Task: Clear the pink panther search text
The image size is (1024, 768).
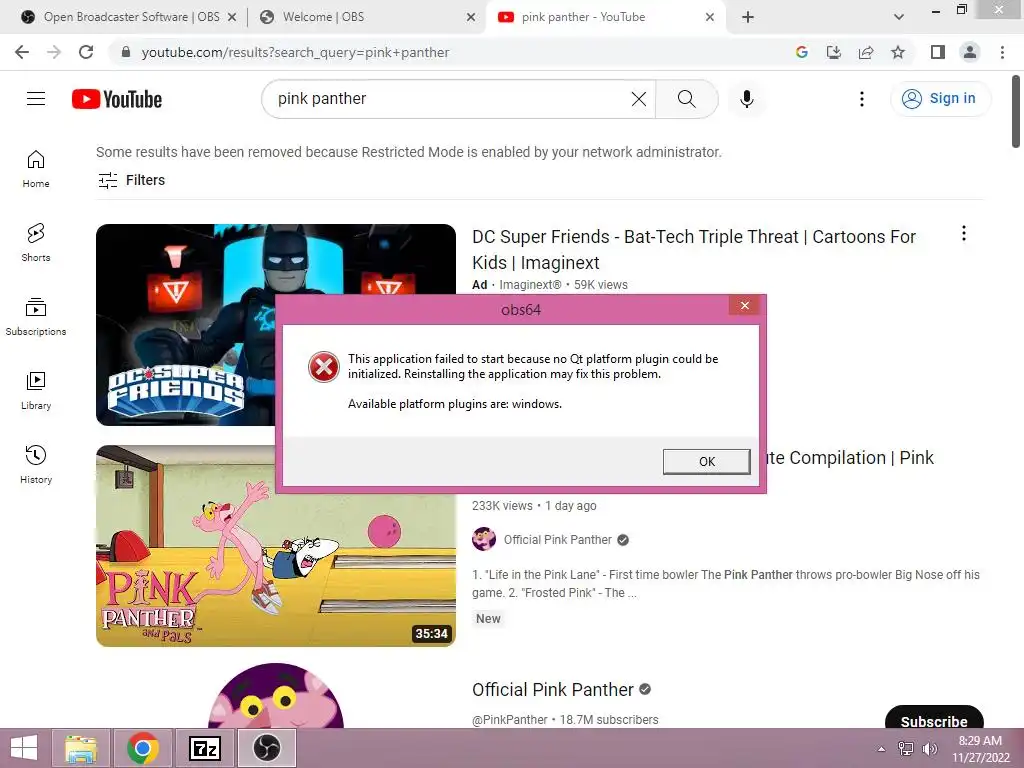Action: 639,99
